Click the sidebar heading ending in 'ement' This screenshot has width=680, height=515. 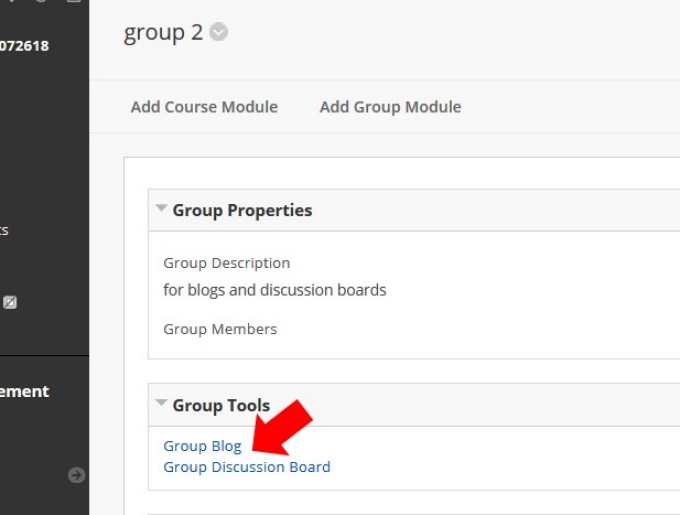(24, 392)
